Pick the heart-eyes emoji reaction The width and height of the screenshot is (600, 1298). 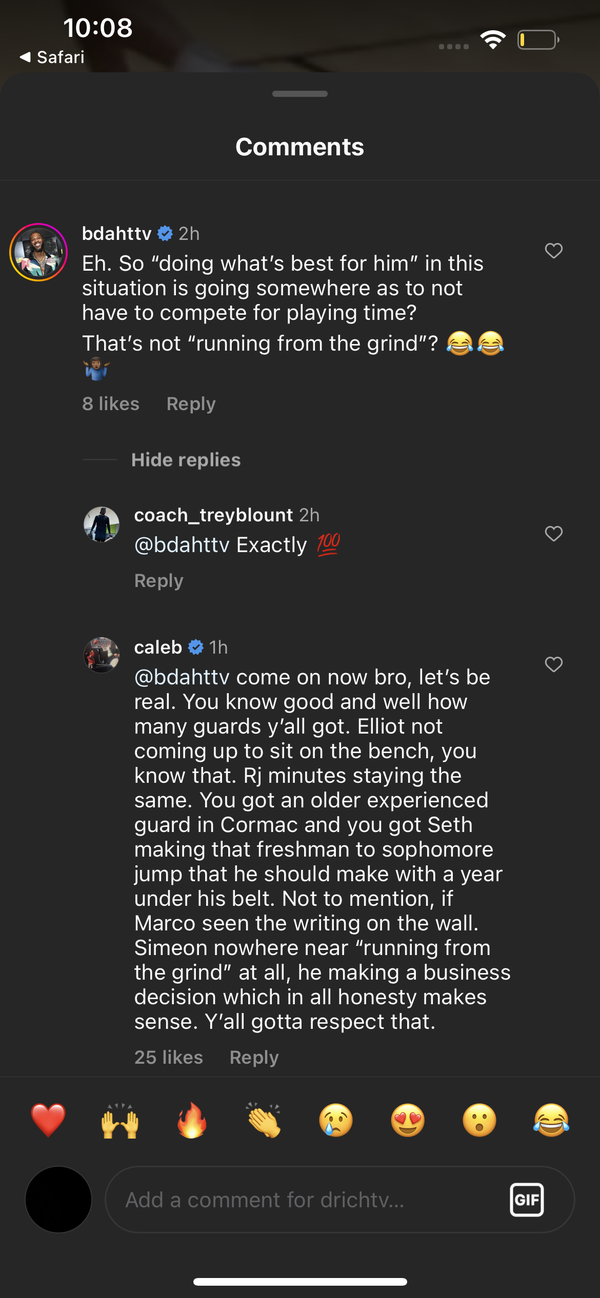[408, 1120]
